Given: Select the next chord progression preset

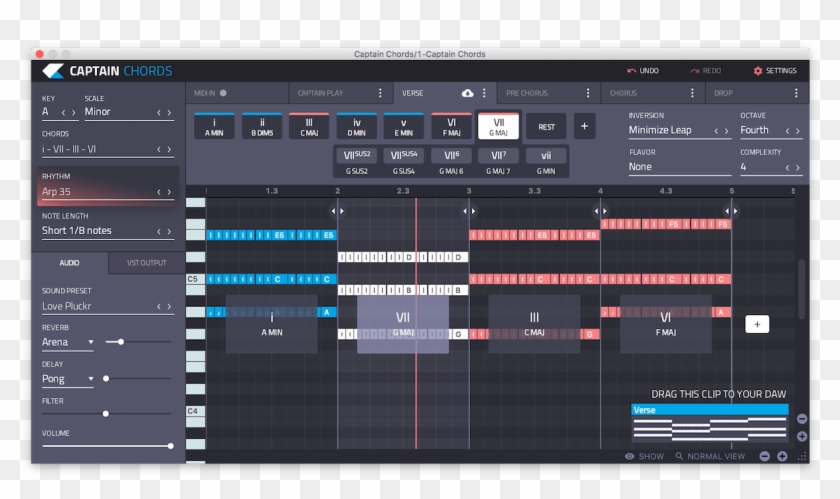Looking at the screenshot, I should point(169,150).
